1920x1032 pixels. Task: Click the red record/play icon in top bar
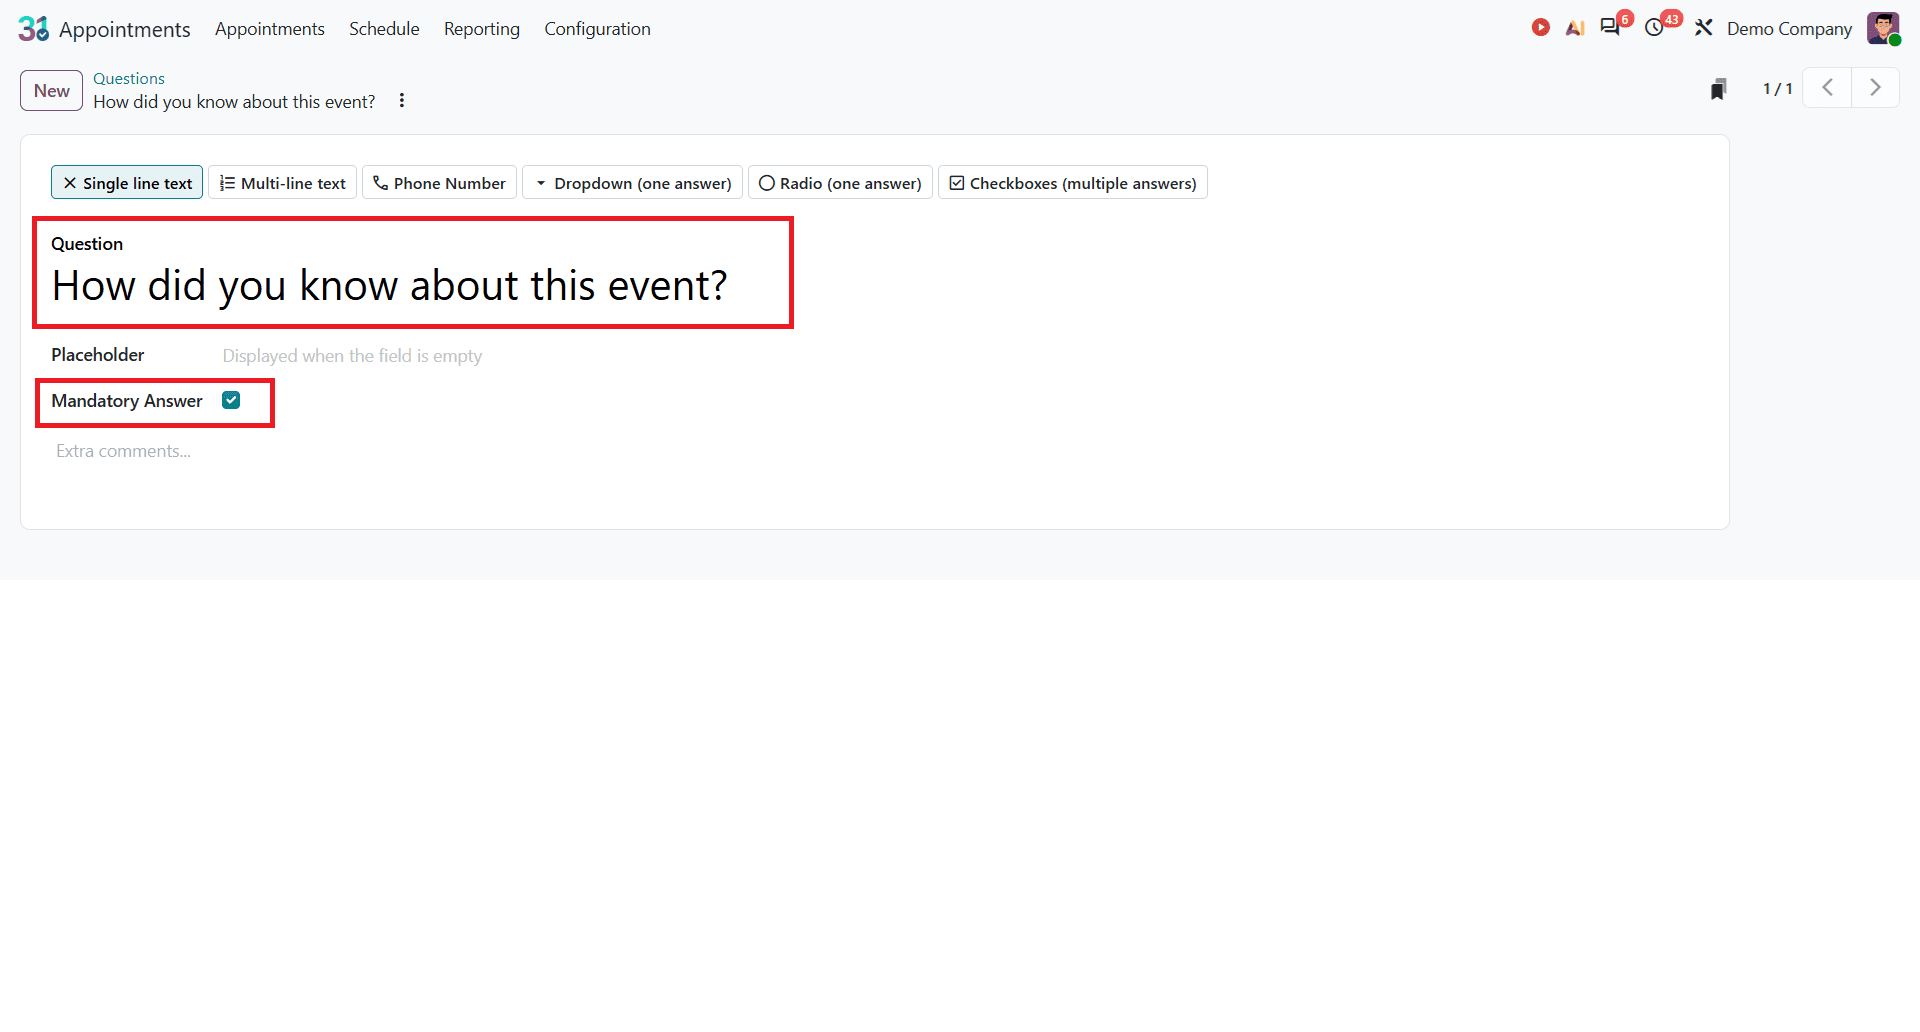coord(1540,28)
